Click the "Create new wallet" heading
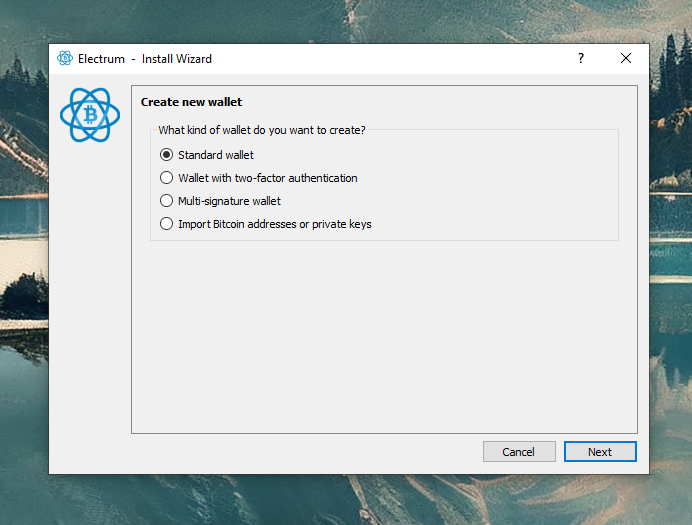Screen dimensions: 692x525 pos(191,102)
